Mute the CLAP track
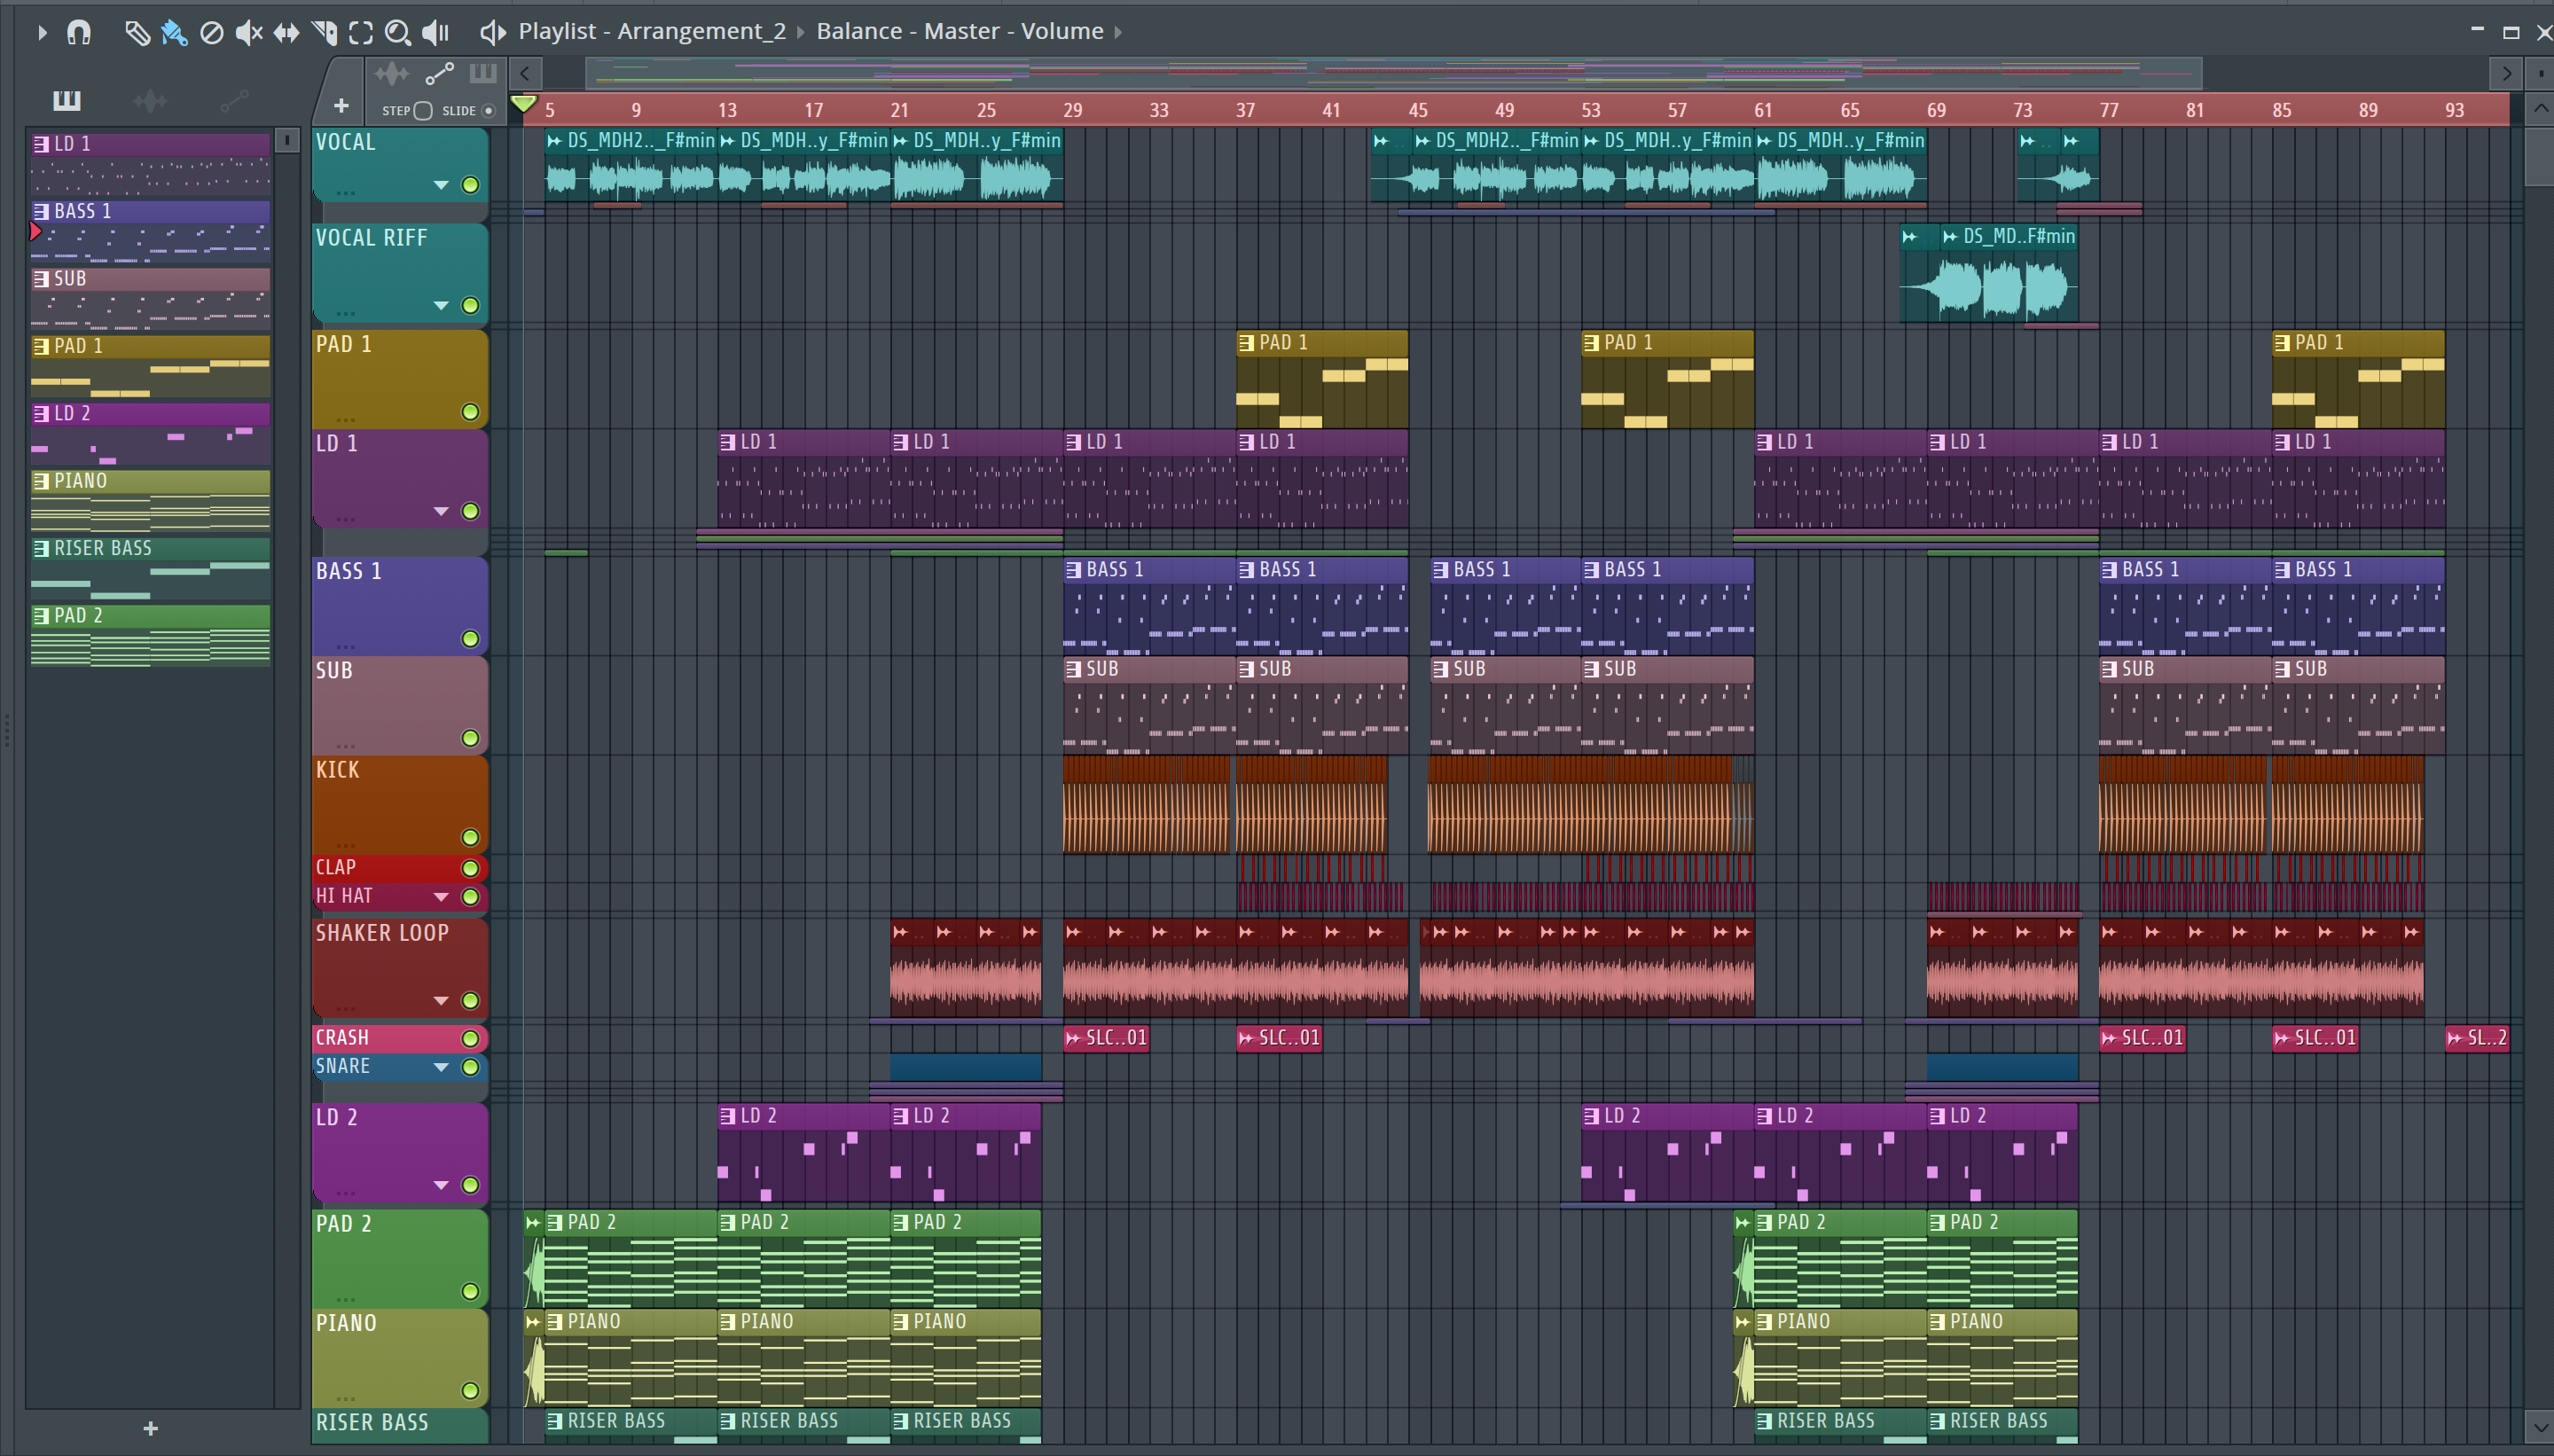 470,868
